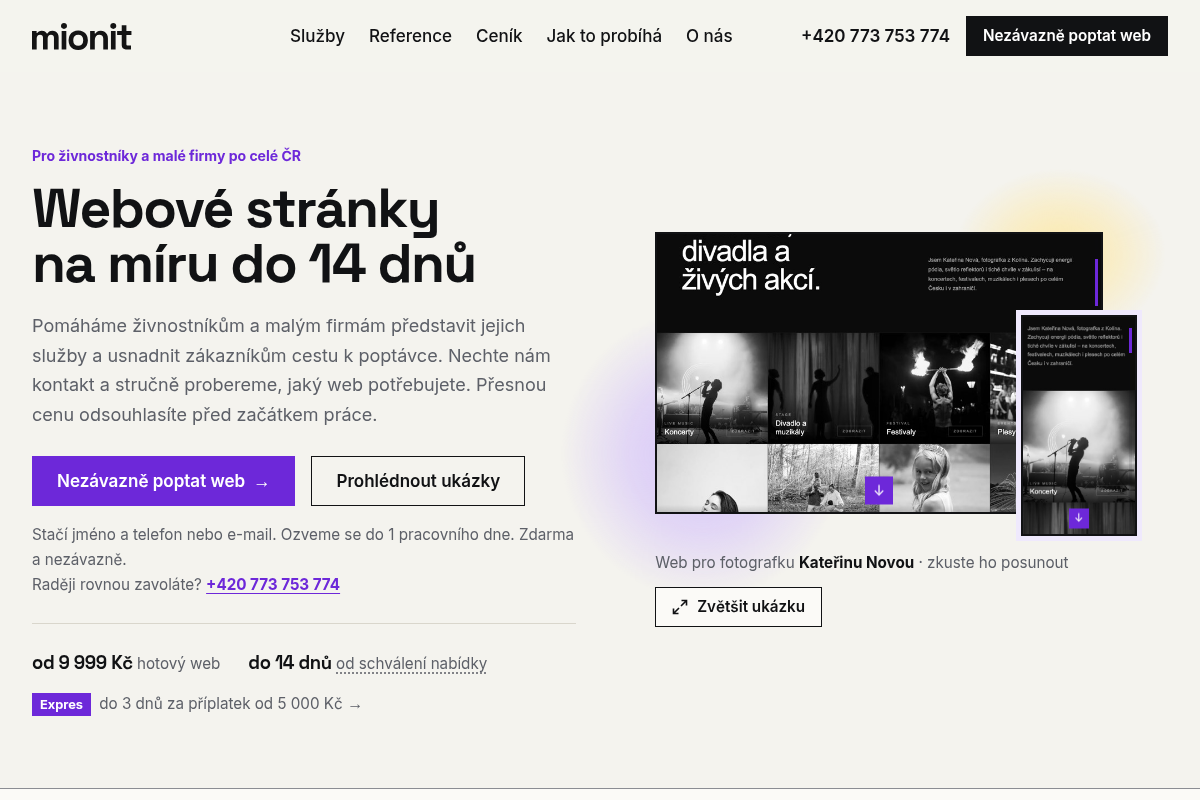The image size is (1200, 800).
Task: Go to the Reference section
Action: click(410, 36)
